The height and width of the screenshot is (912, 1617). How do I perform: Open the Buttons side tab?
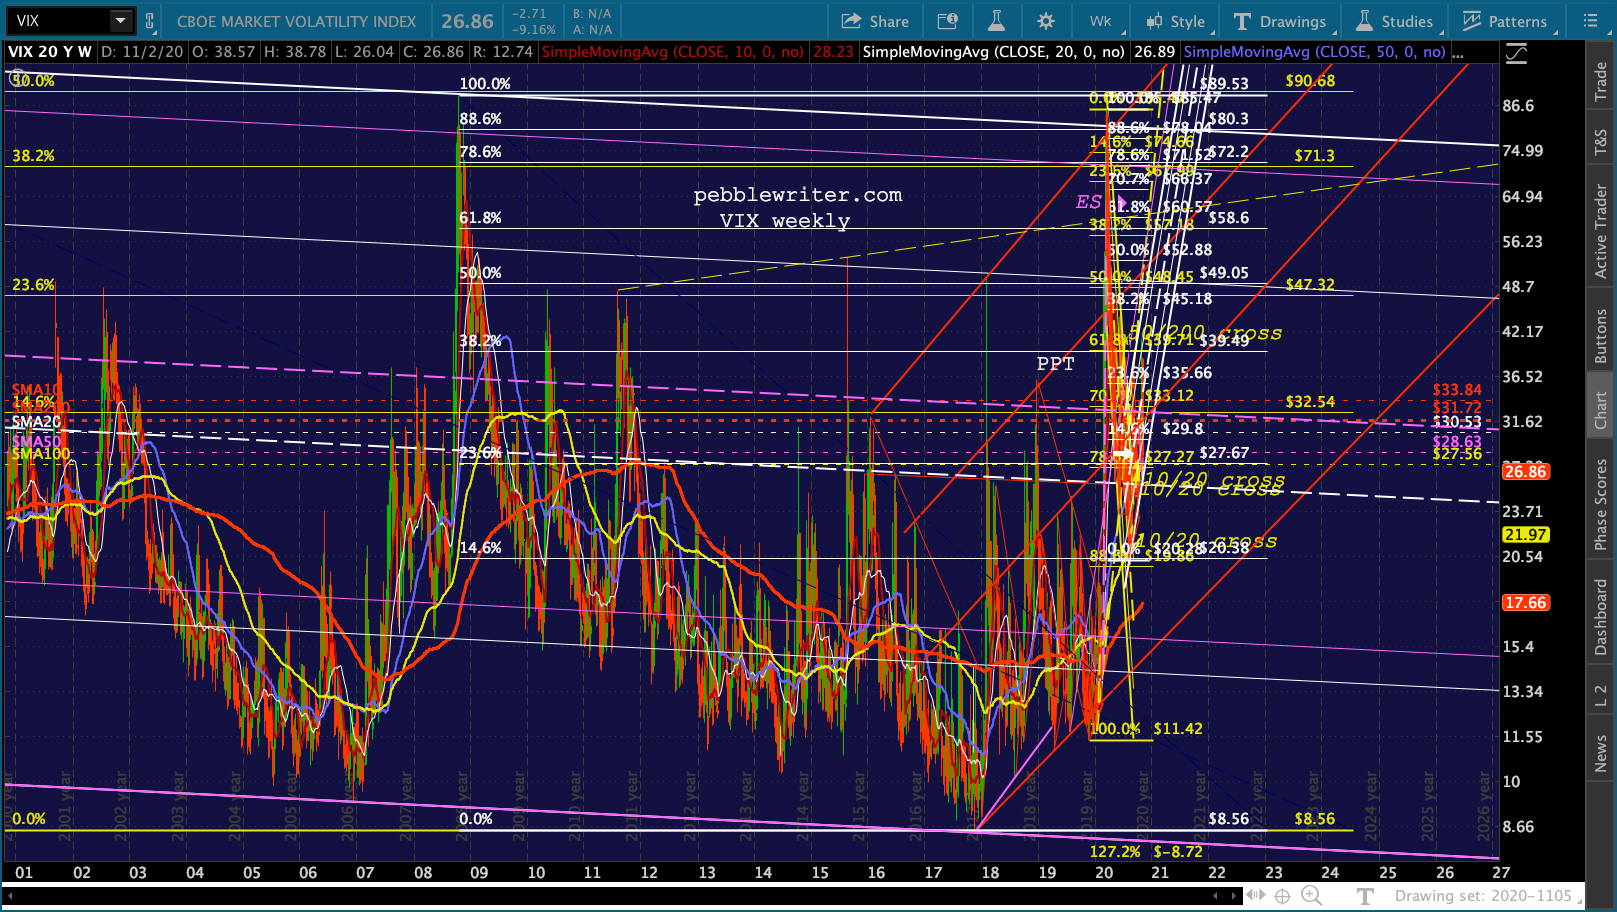[1601, 335]
